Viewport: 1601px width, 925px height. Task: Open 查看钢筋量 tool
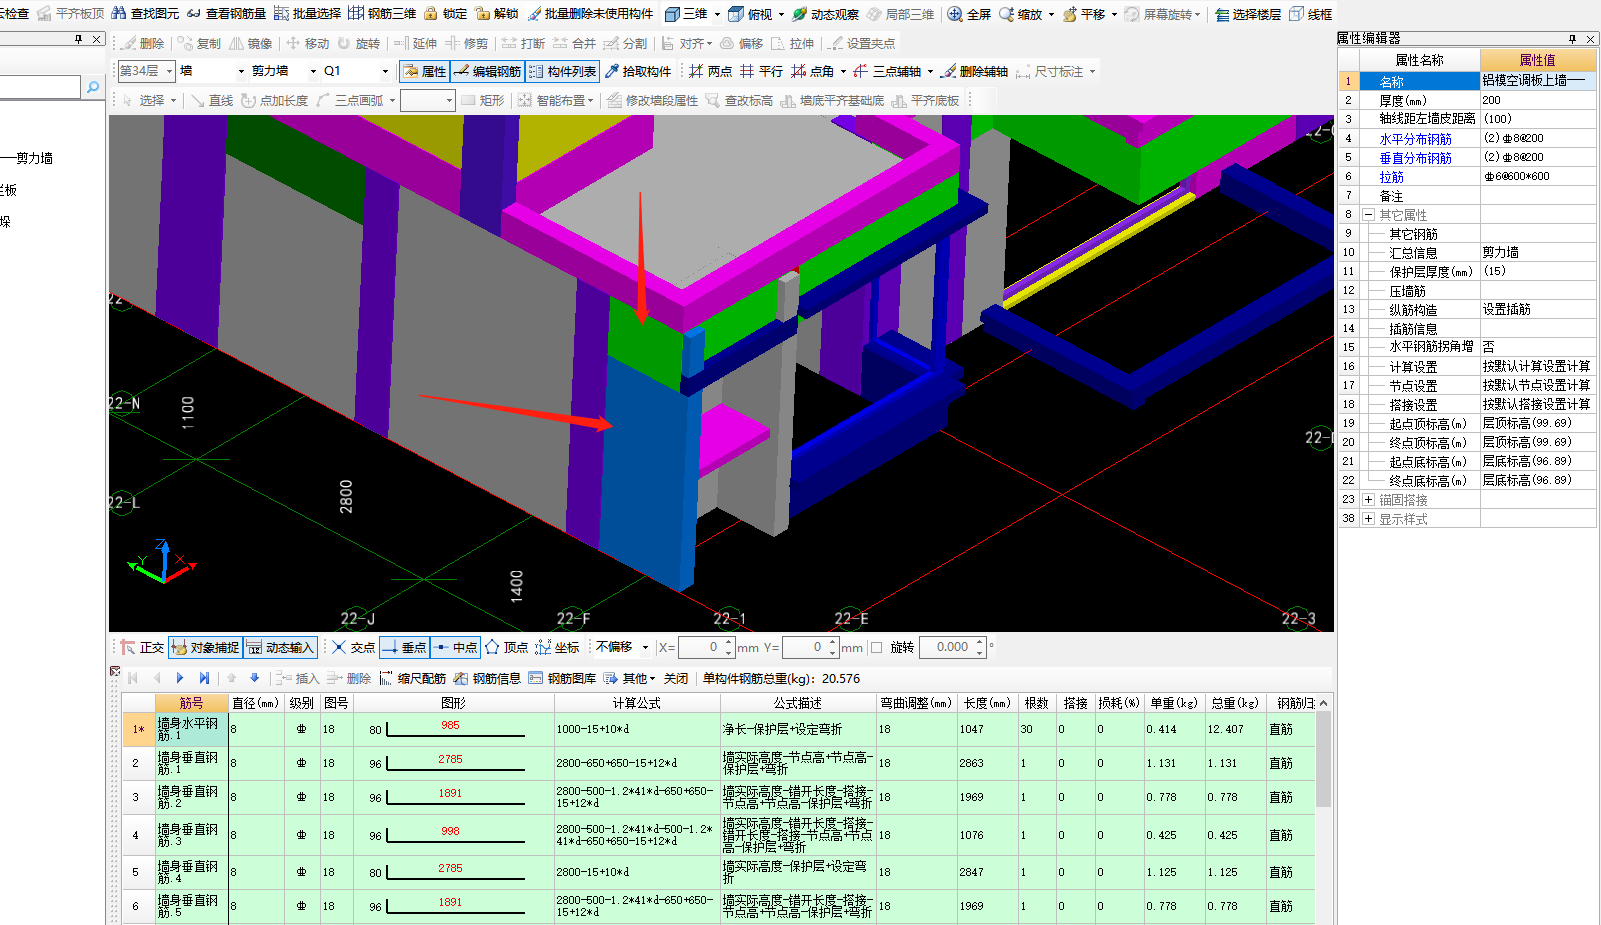coord(226,14)
